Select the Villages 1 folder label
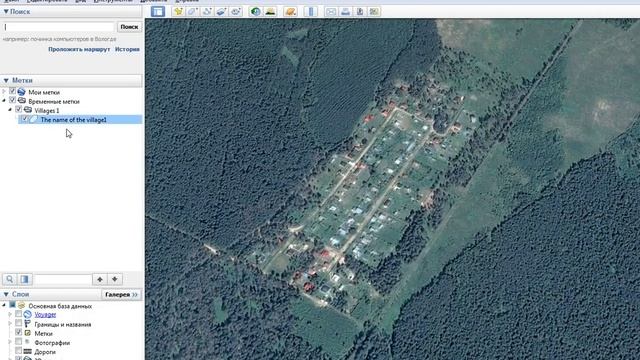This screenshot has height=360, width=640. pyautogui.click(x=47, y=111)
